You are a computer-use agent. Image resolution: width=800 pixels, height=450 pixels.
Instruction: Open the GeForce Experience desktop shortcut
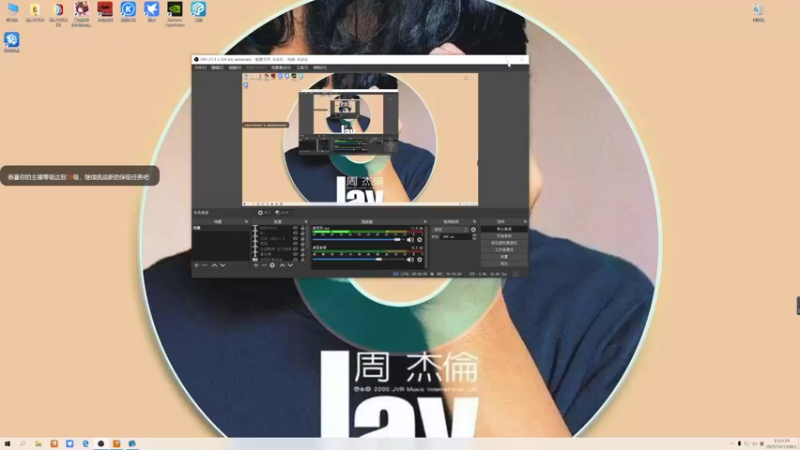(174, 13)
